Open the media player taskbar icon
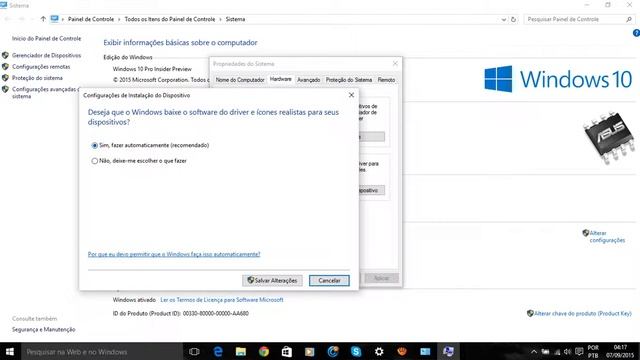This screenshot has width=640, height=360. coord(309,351)
